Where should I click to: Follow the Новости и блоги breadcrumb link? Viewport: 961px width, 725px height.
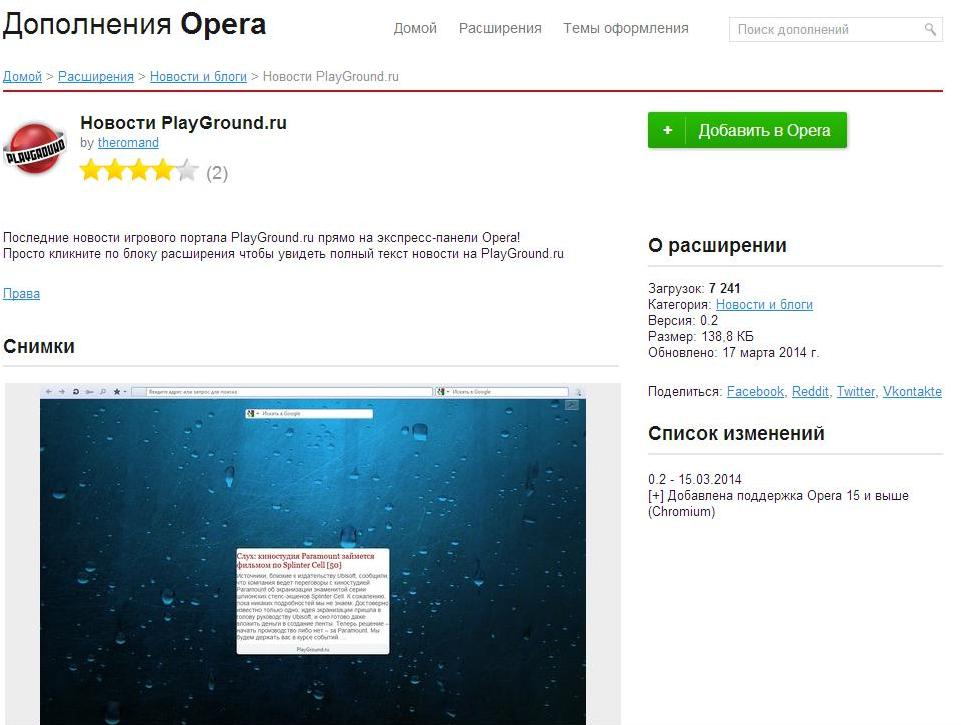point(198,77)
